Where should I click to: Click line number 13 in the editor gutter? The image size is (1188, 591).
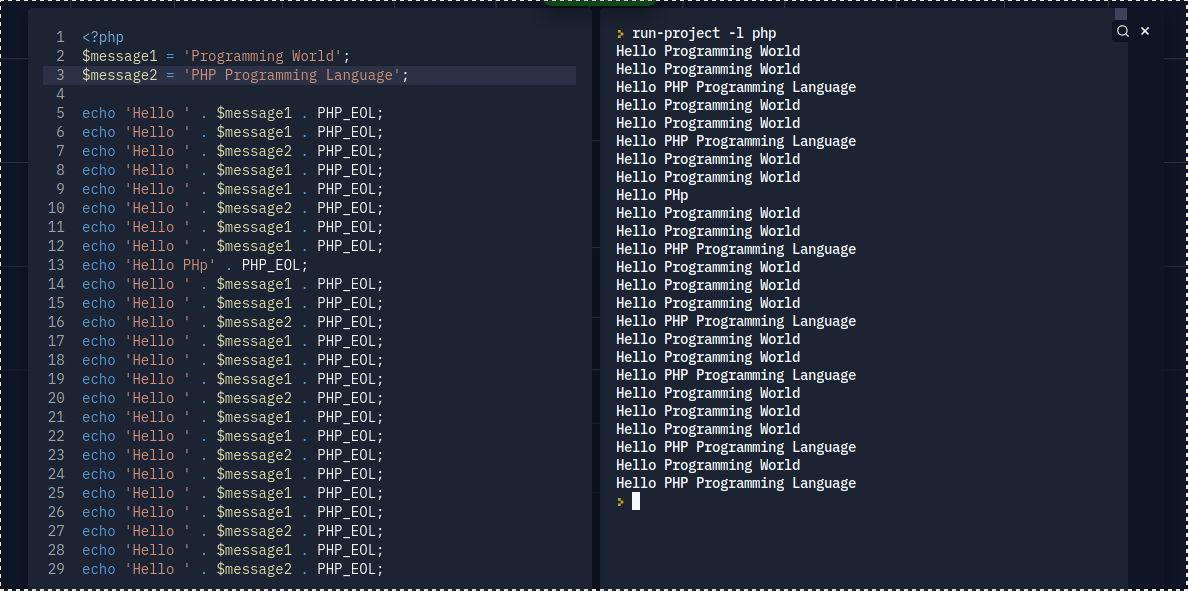pyautogui.click(x=56, y=265)
